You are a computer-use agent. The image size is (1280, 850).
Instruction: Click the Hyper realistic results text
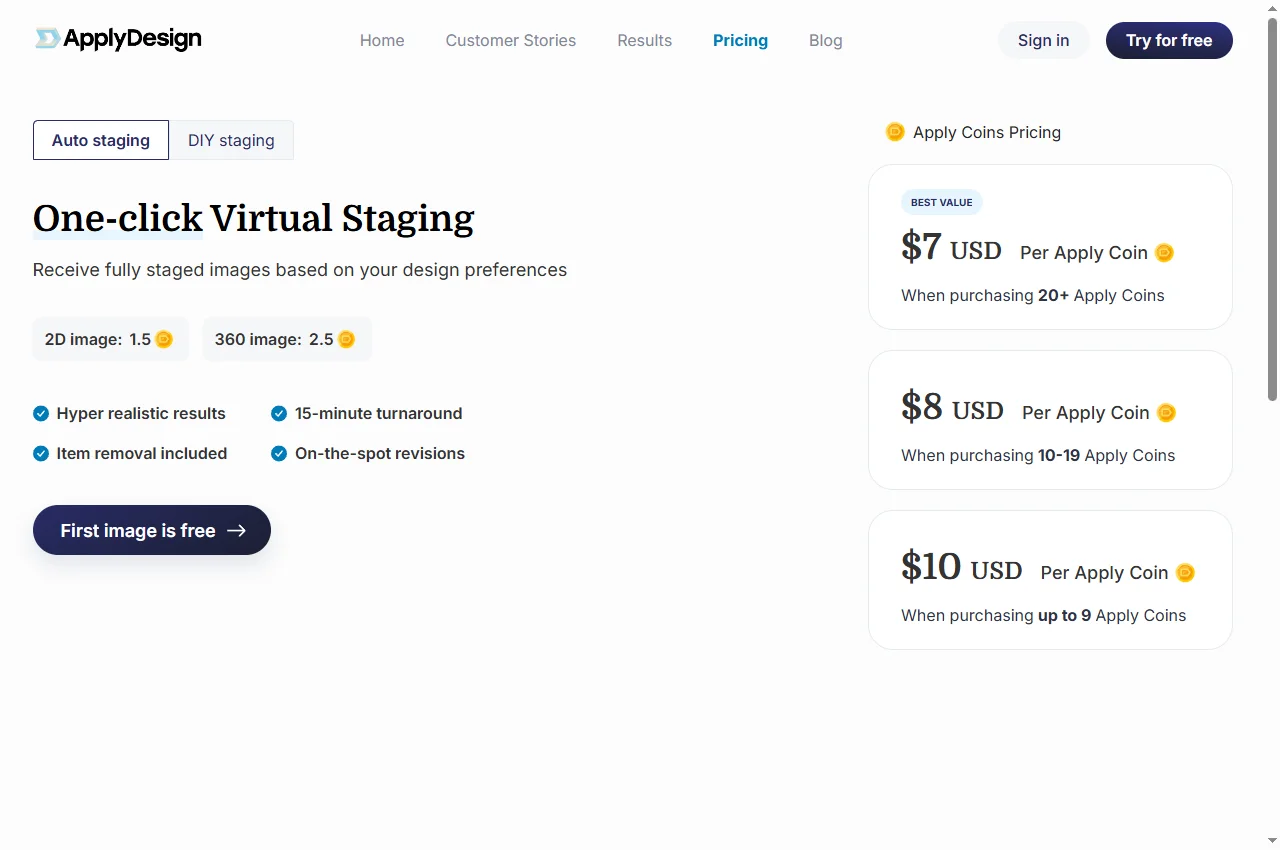pyautogui.click(x=141, y=413)
